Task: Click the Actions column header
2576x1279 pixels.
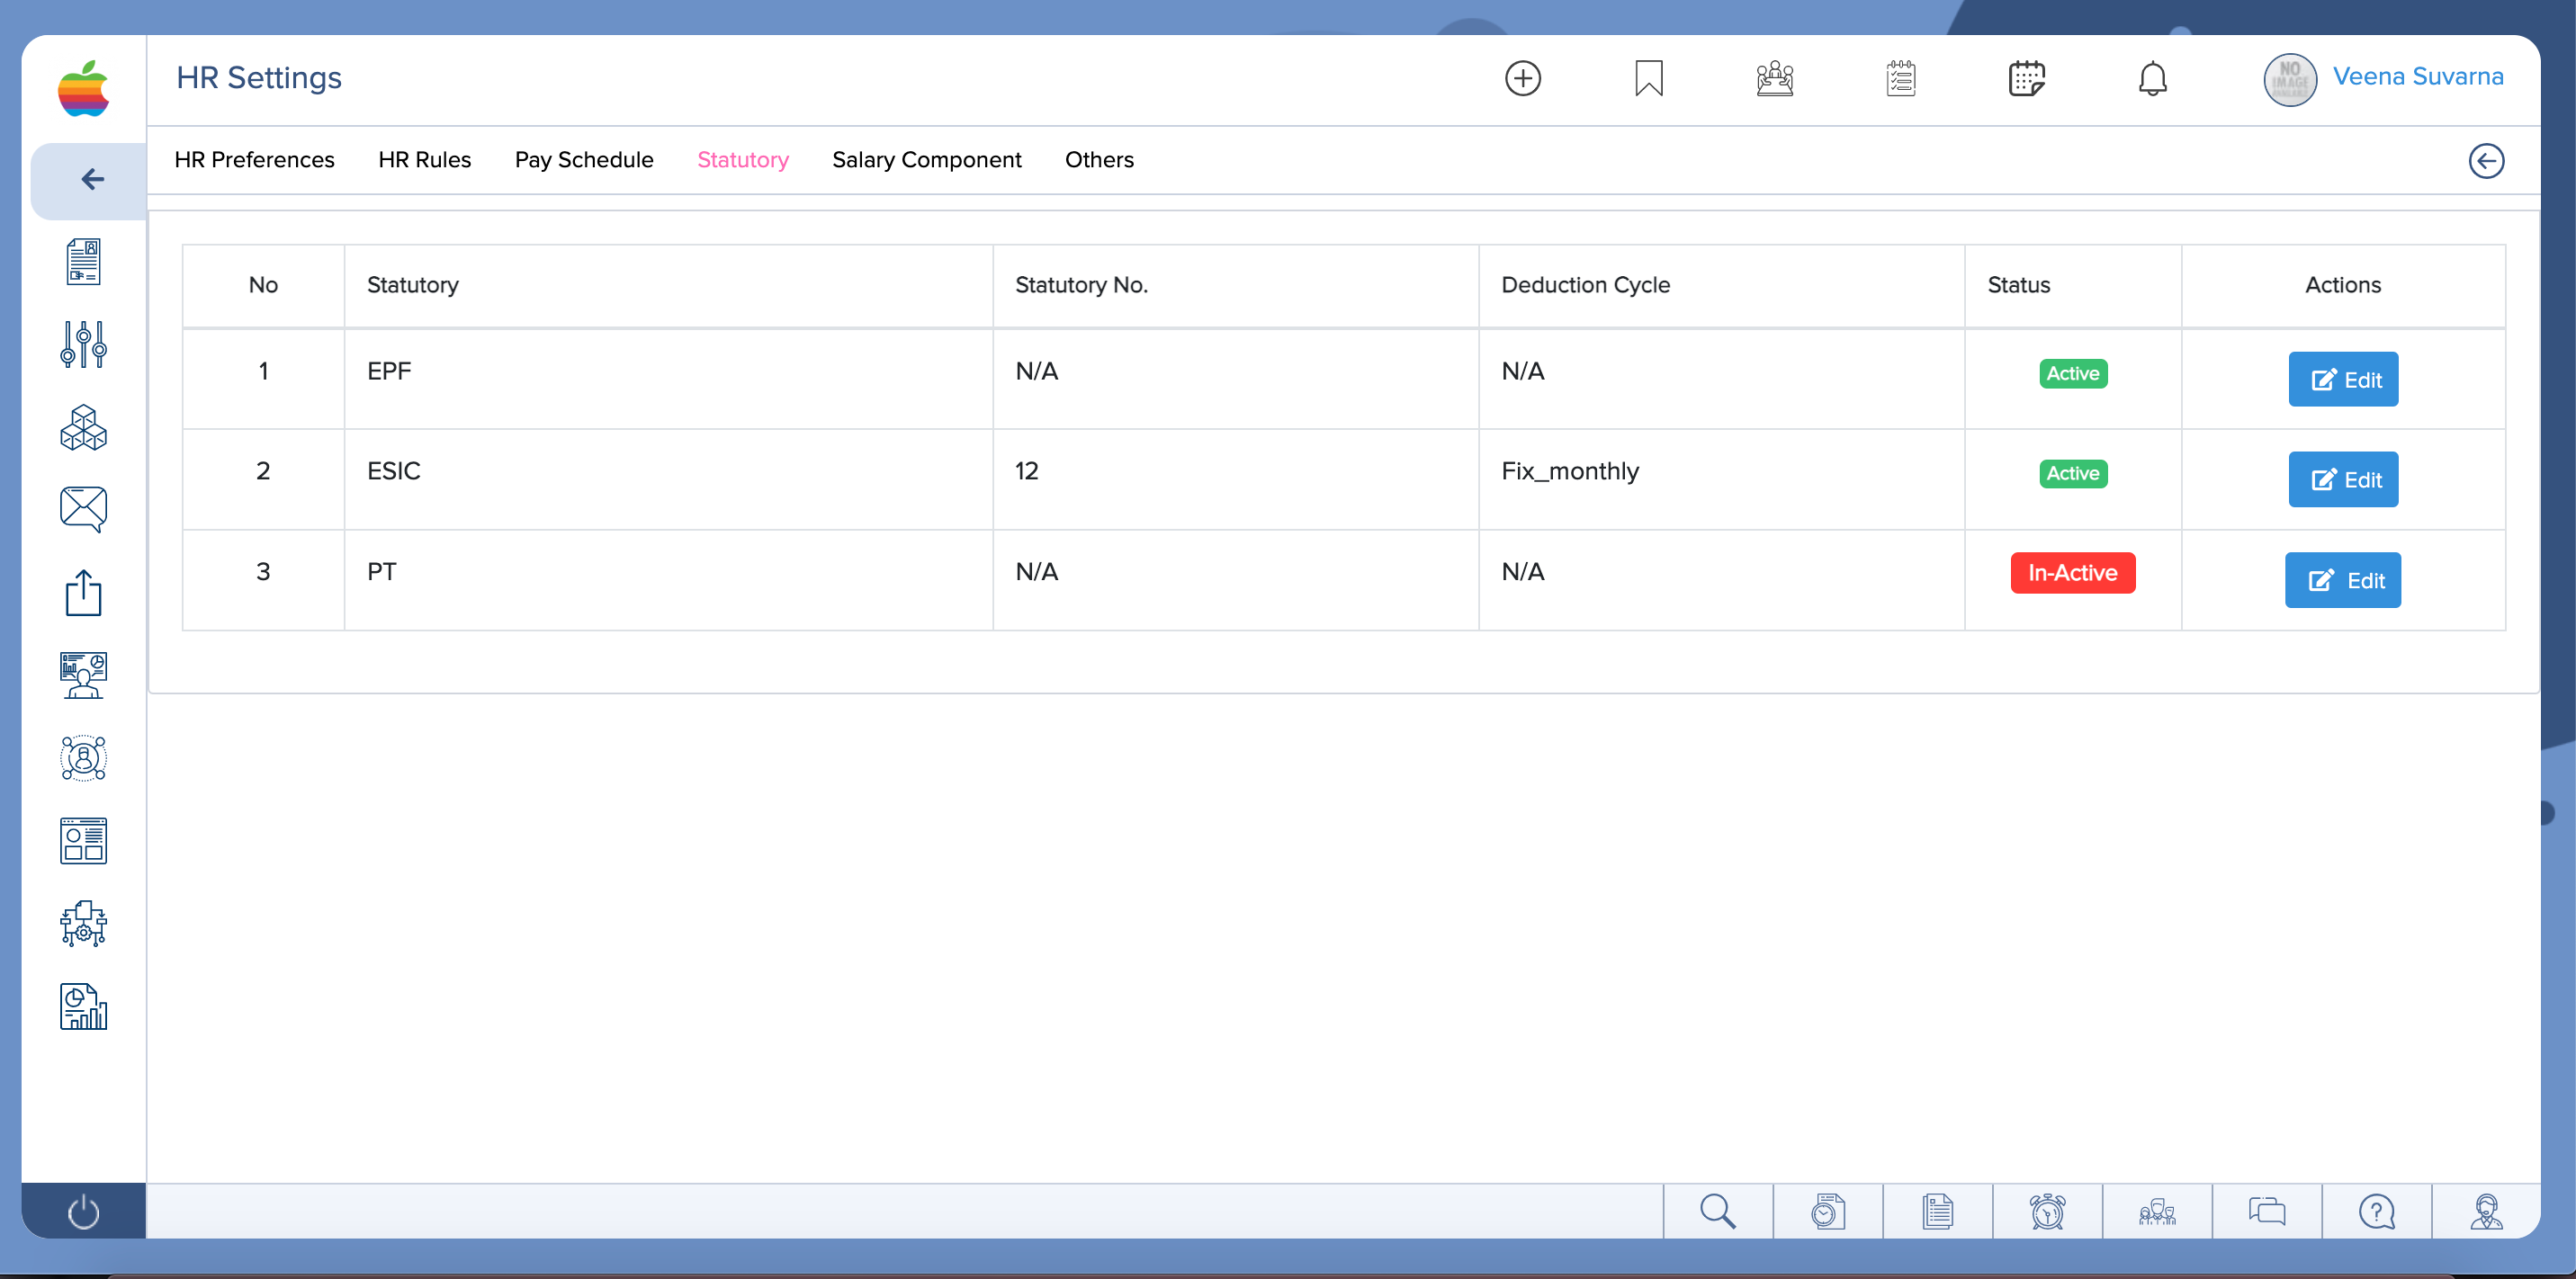Action: [x=2343, y=285]
